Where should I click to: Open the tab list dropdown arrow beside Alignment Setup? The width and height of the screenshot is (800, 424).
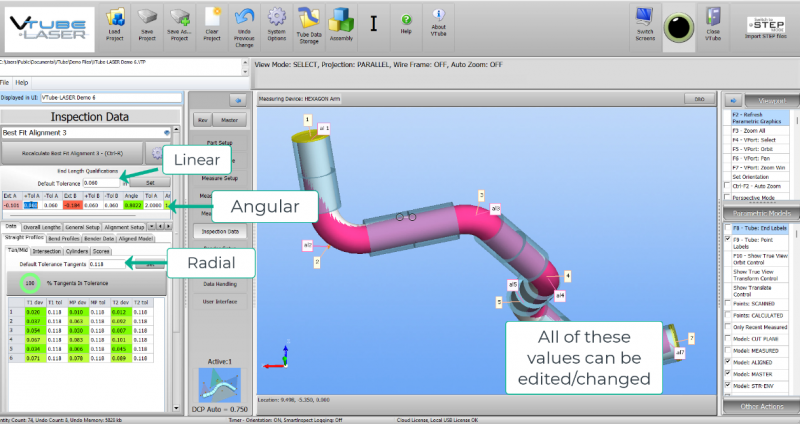pyautogui.click(x=151, y=227)
